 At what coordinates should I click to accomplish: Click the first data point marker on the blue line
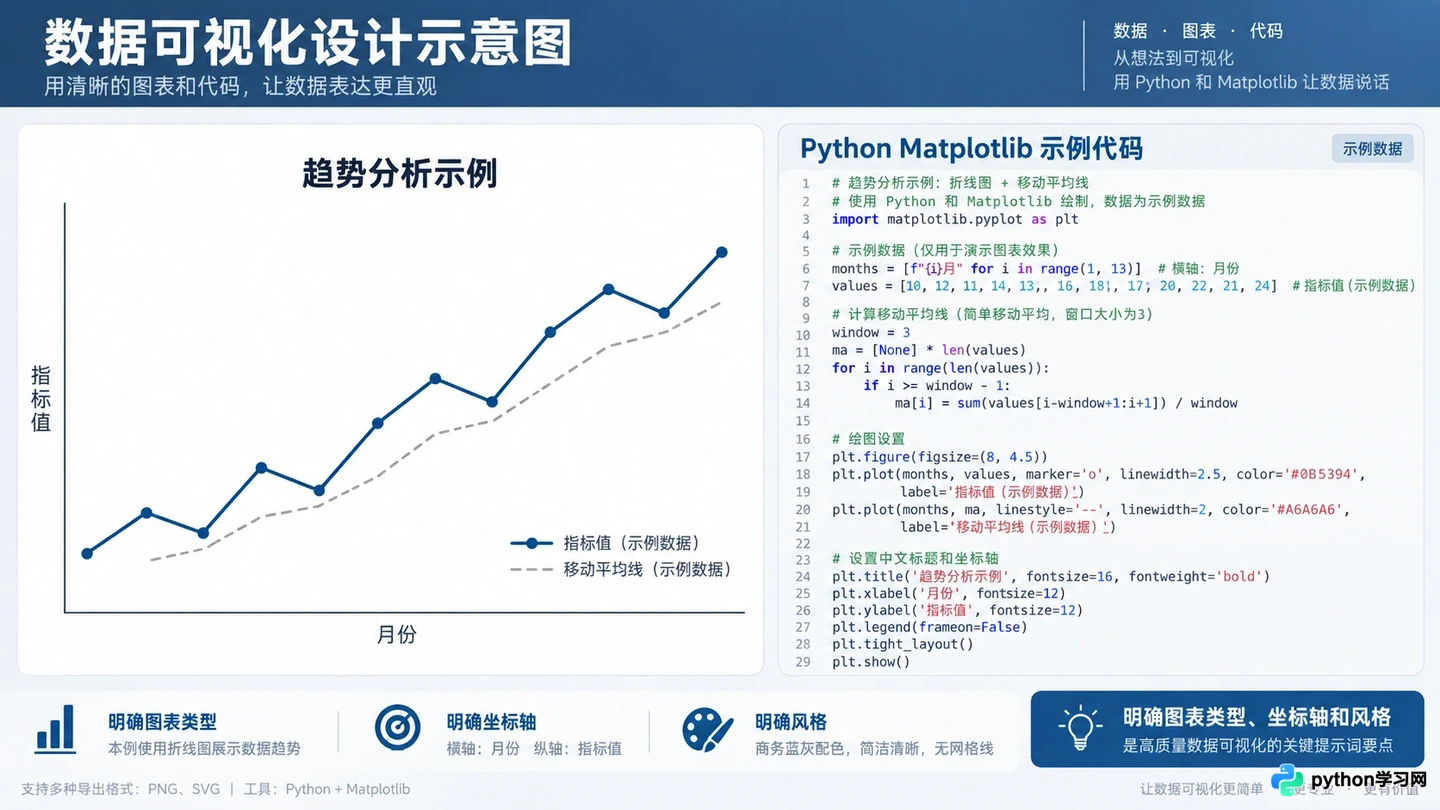[x=87, y=553]
